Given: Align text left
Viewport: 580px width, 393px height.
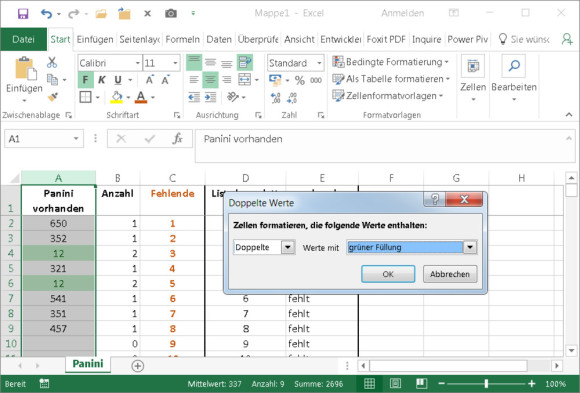Looking at the screenshot, I should 194,80.
